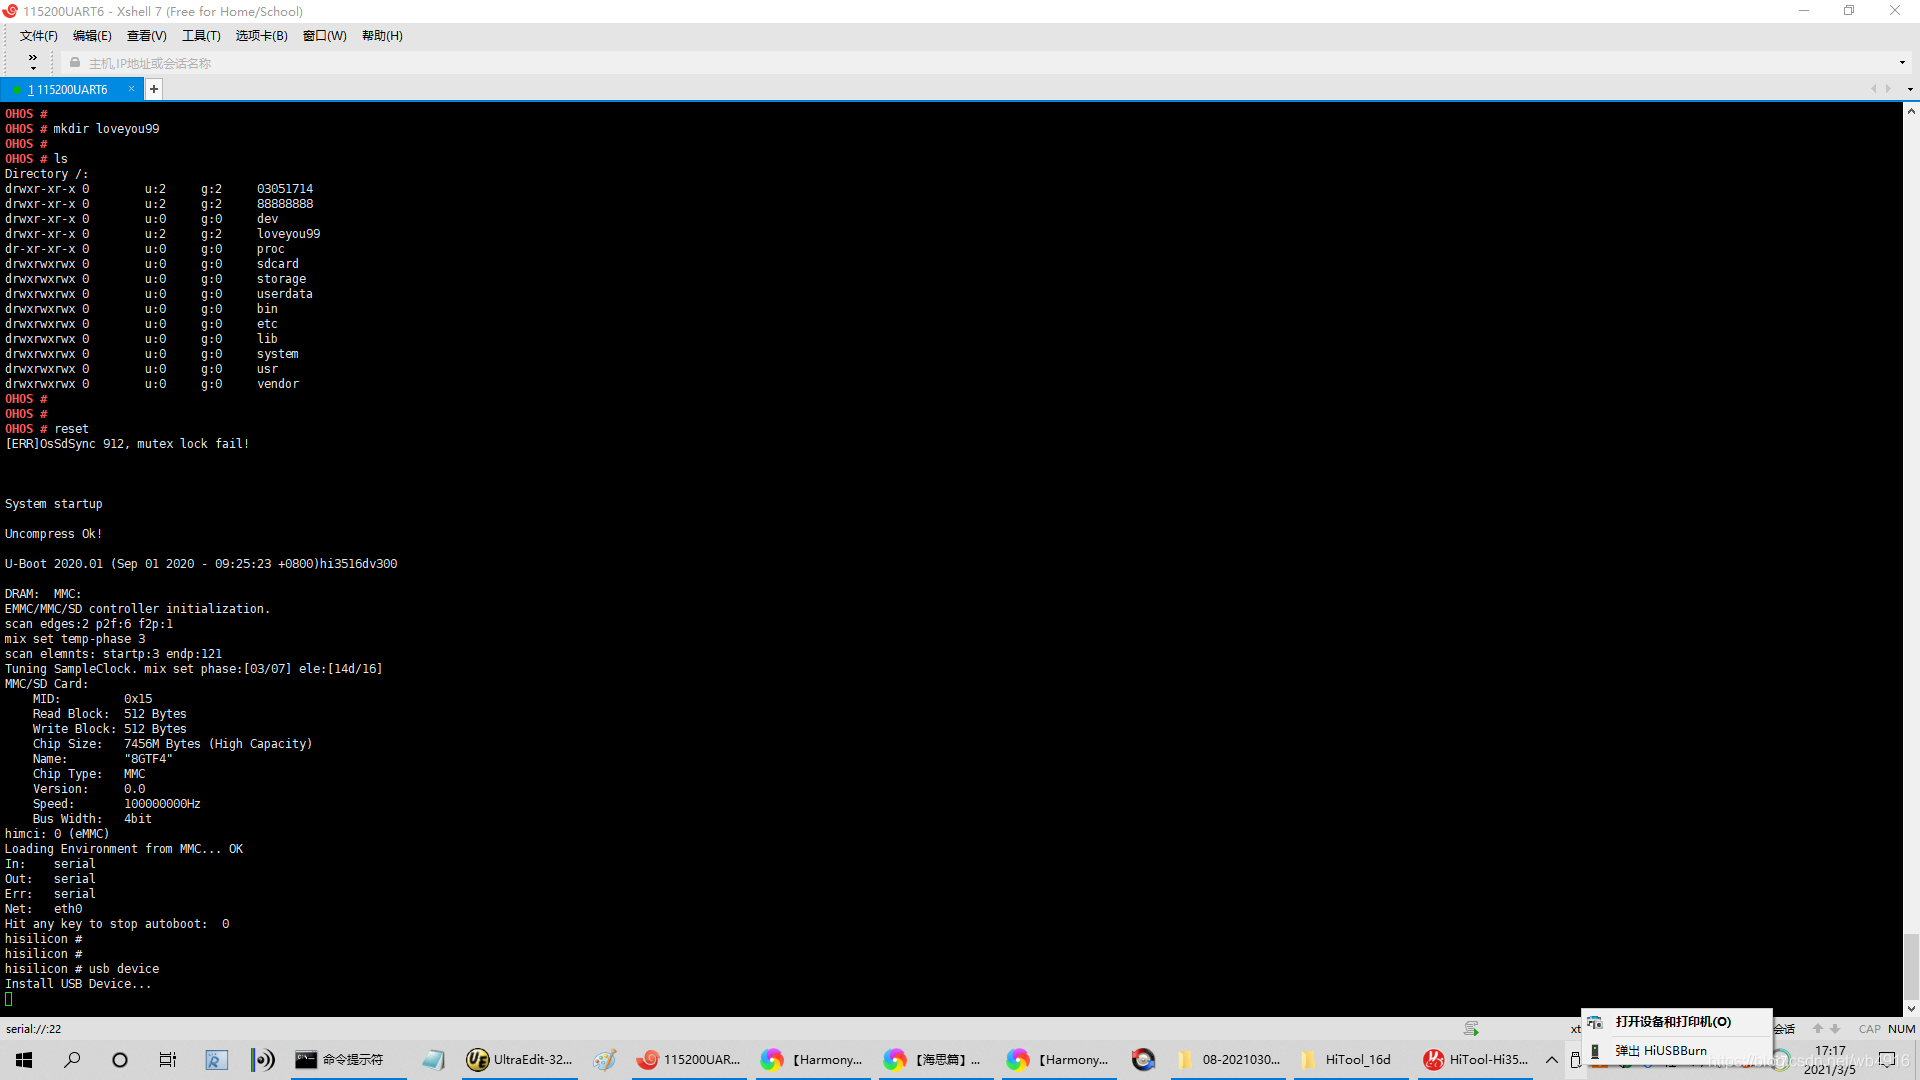Click the new tab plus button
Viewport: 1920px width, 1080px height.
(x=154, y=89)
